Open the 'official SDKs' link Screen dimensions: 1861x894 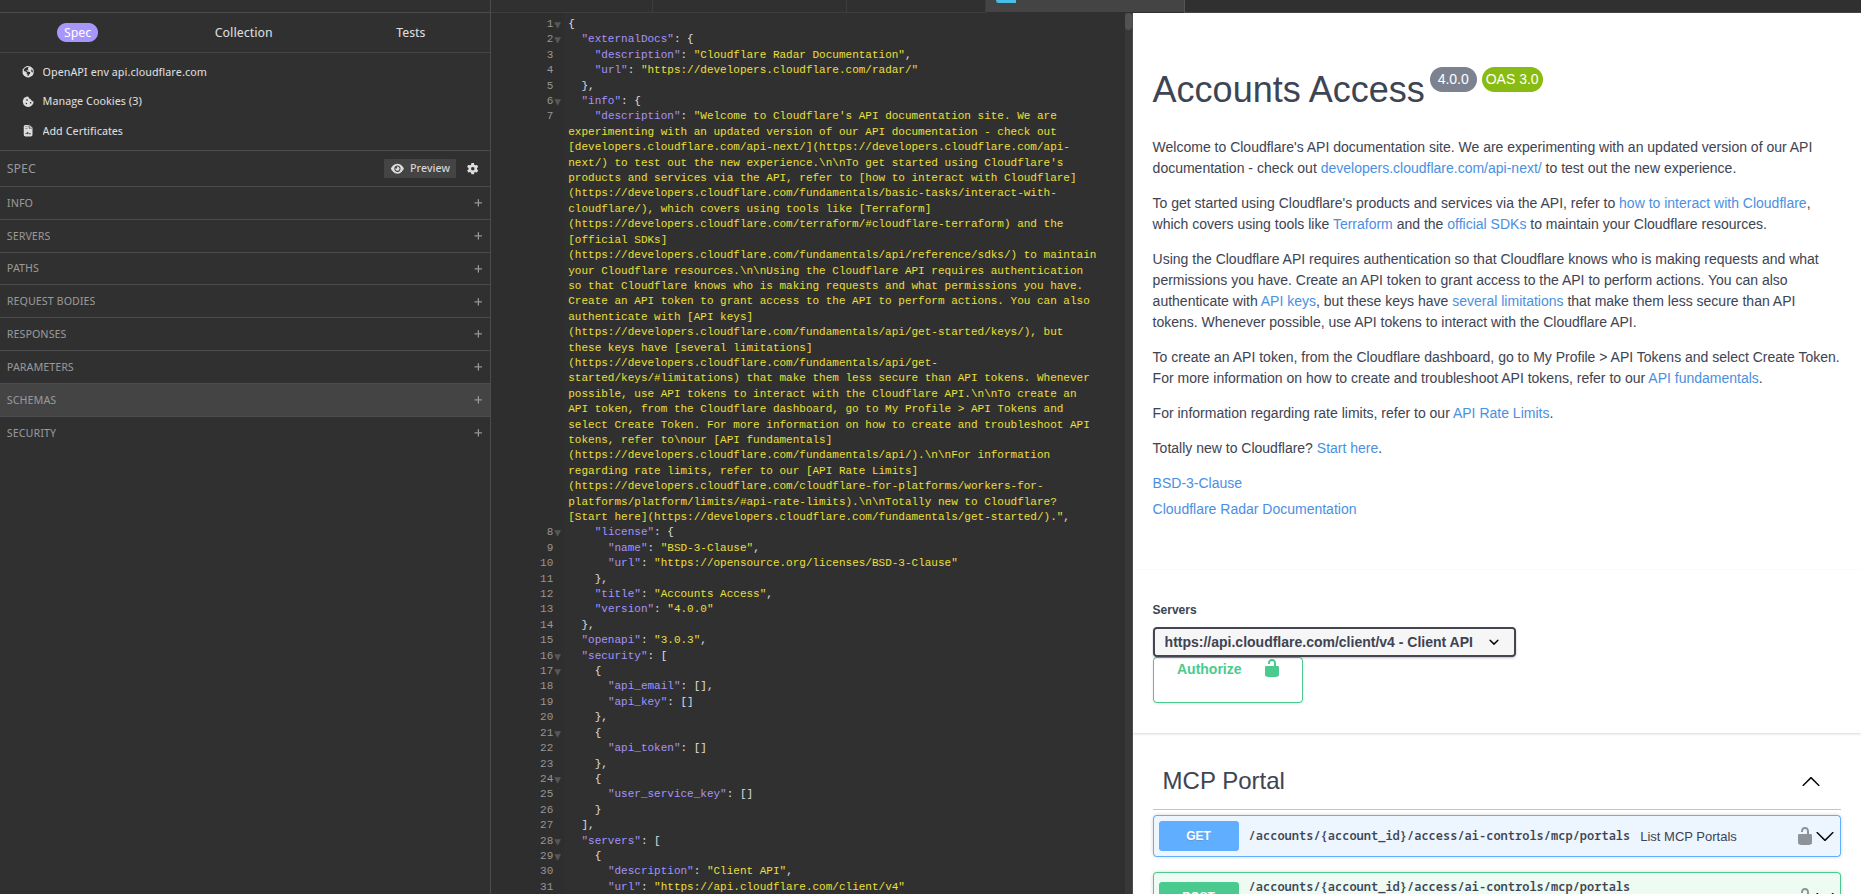(x=1487, y=224)
